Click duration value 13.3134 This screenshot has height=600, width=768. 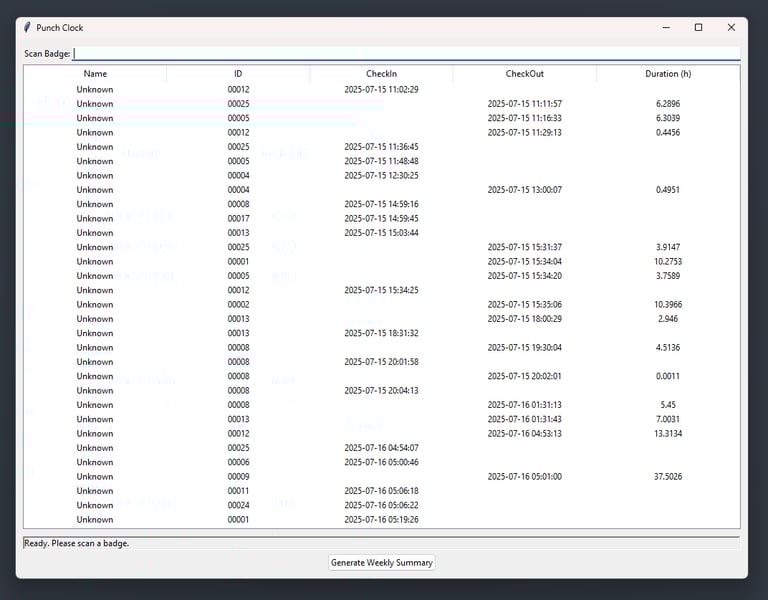[x=668, y=433]
